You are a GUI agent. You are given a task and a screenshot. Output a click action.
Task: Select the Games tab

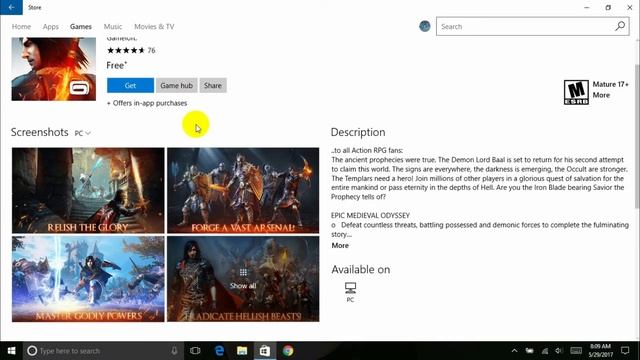pos(81,27)
